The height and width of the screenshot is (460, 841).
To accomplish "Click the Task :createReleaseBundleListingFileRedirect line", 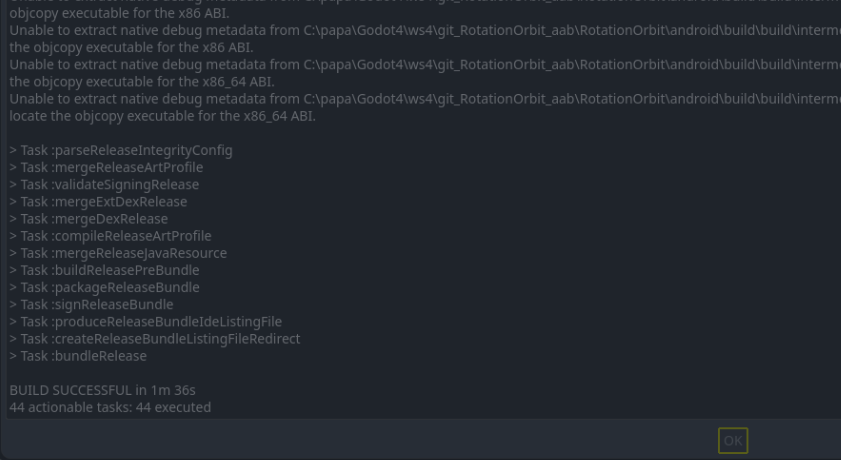I will (155, 339).
